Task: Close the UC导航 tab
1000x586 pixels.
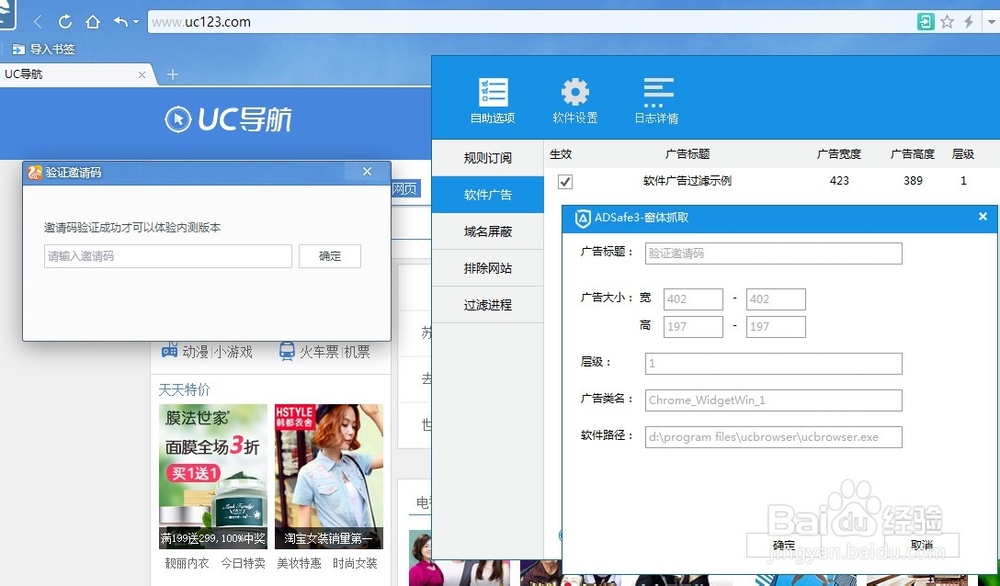Action: pos(142,75)
